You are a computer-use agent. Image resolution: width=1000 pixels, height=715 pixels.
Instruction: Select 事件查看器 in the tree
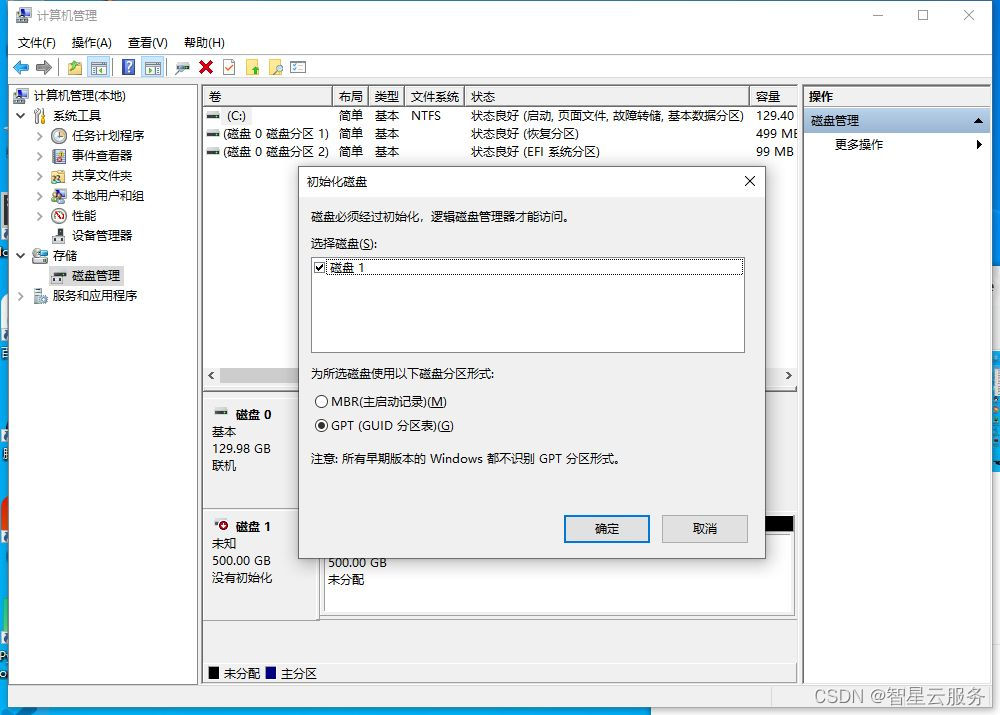pos(102,156)
